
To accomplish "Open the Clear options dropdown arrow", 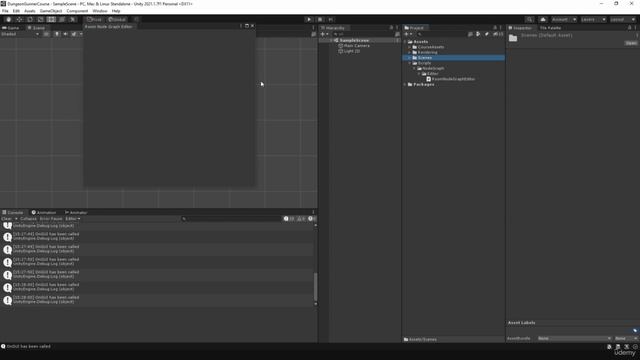I will click(x=16, y=219).
